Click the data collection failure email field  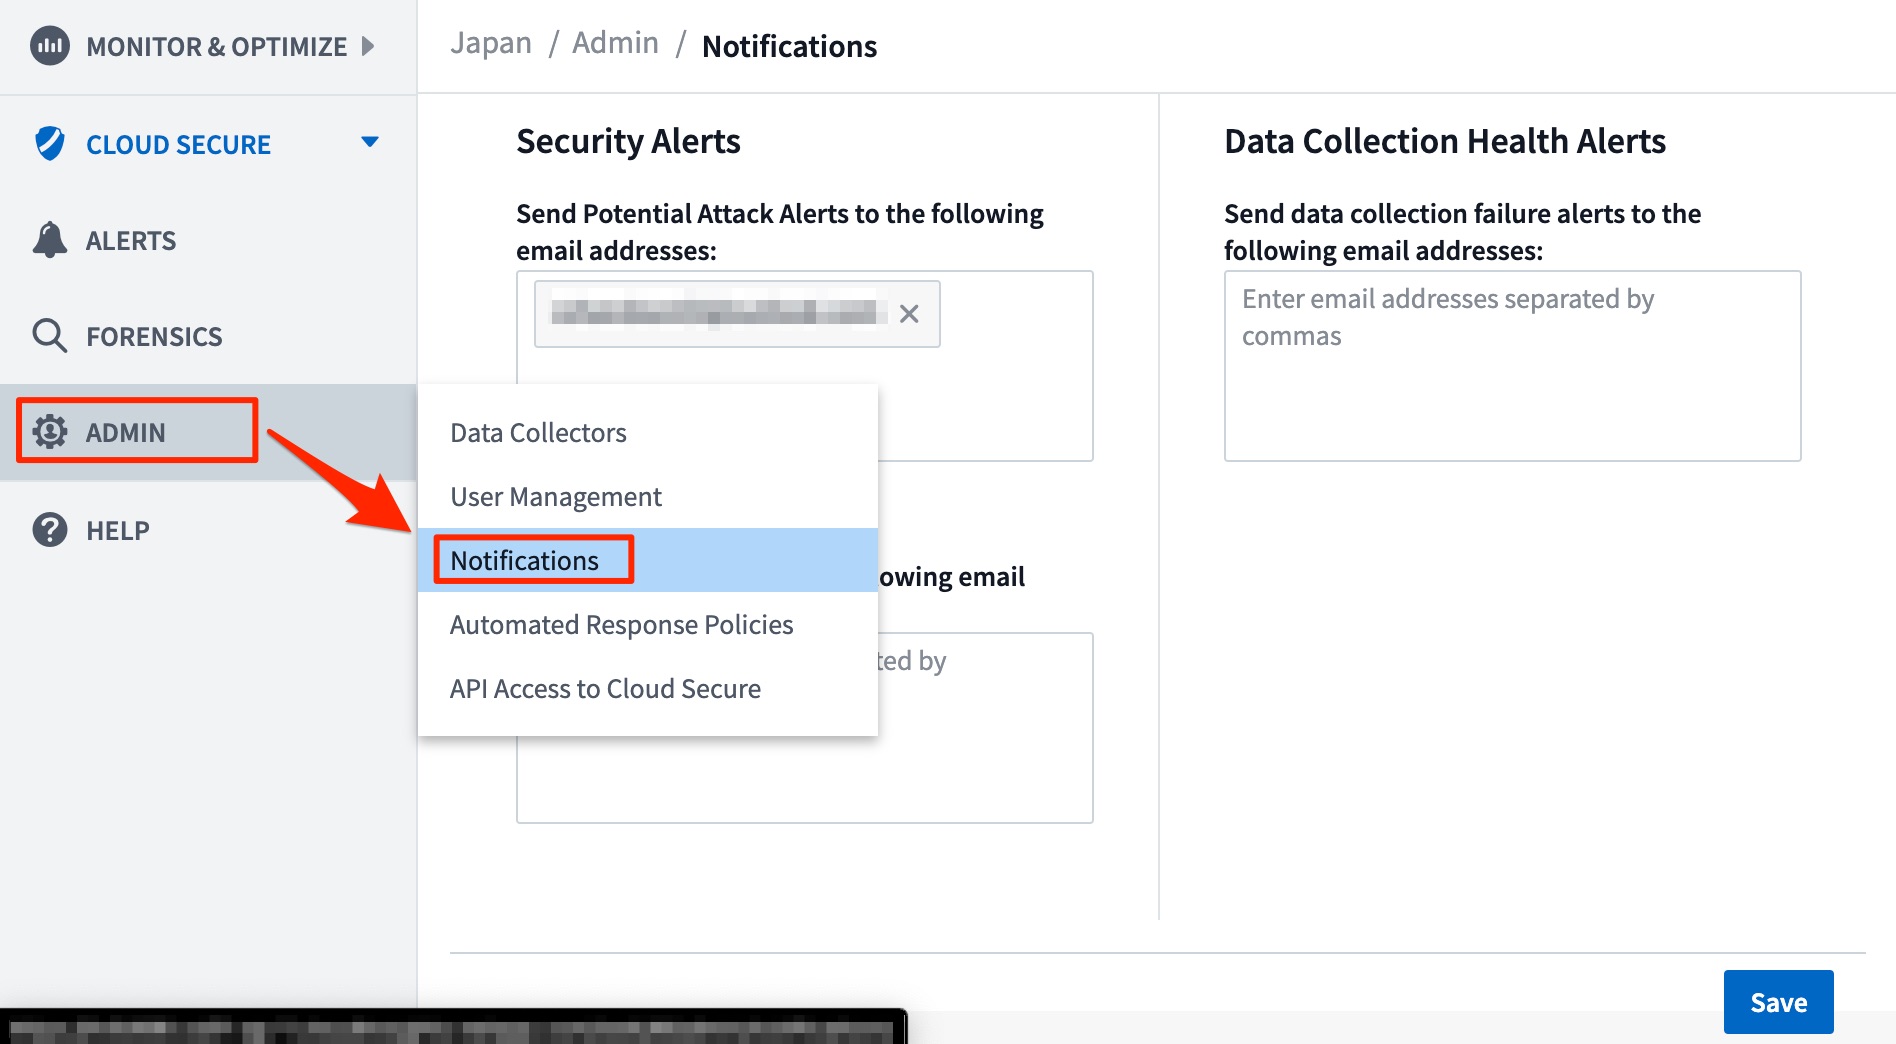pos(1511,366)
